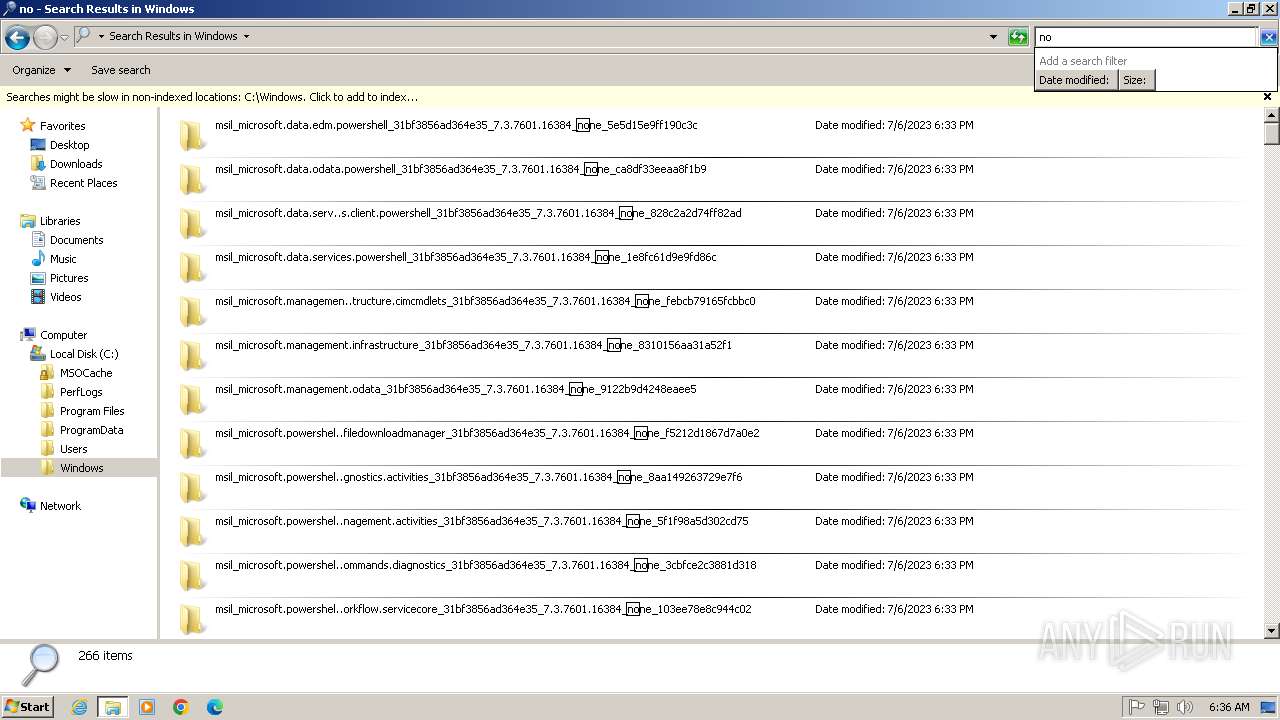
Task: Open the Videos library
Action: (65, 297)
